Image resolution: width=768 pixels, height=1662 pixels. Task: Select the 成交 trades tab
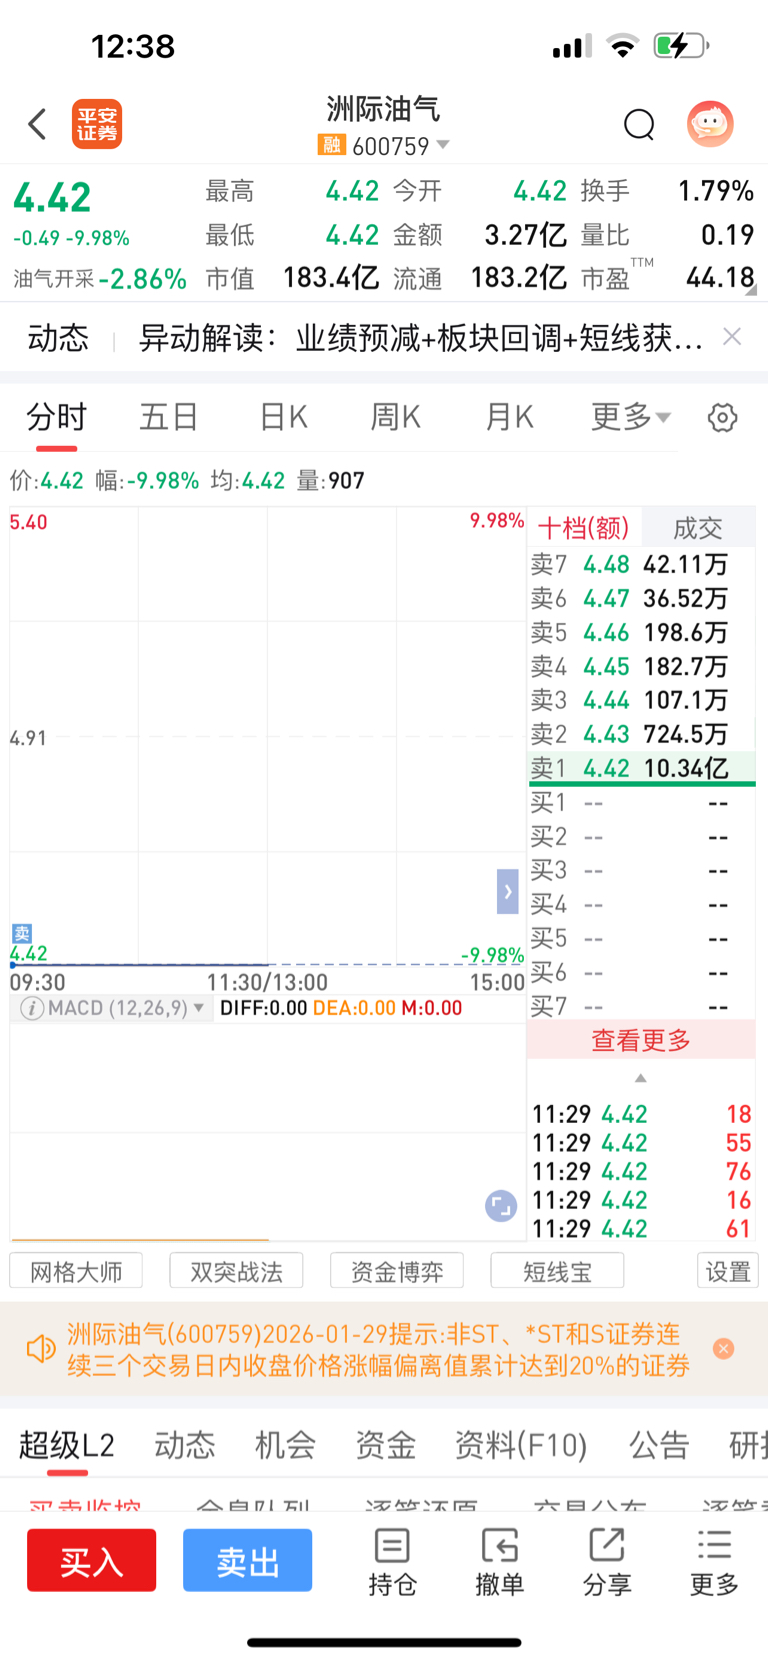pyautogui.click(x=698, y=528)
